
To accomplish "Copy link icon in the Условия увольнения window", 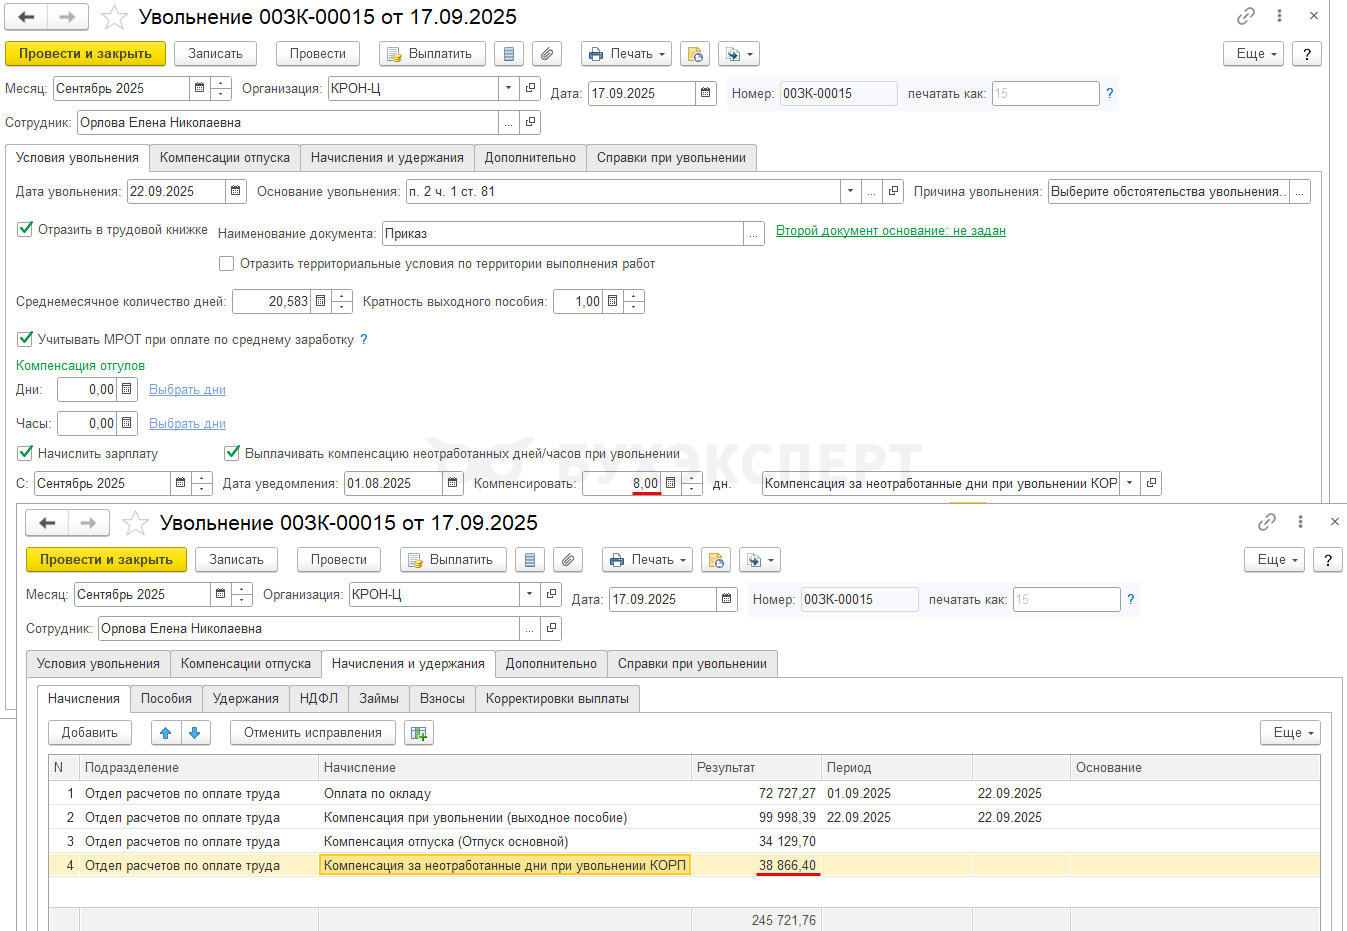I will coord(1246,16).
